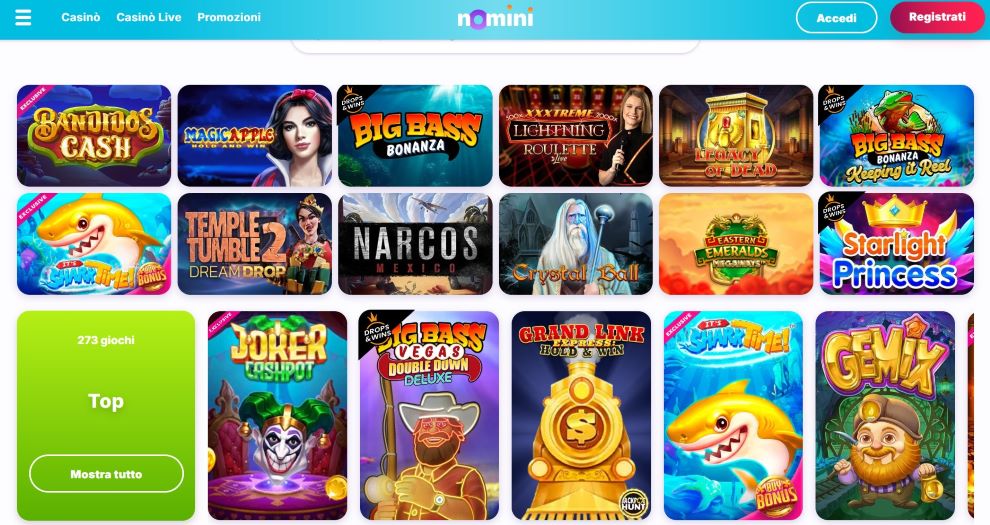990x525 pixels.
Task: Click the Accedi button
Action: pos(836,18)
